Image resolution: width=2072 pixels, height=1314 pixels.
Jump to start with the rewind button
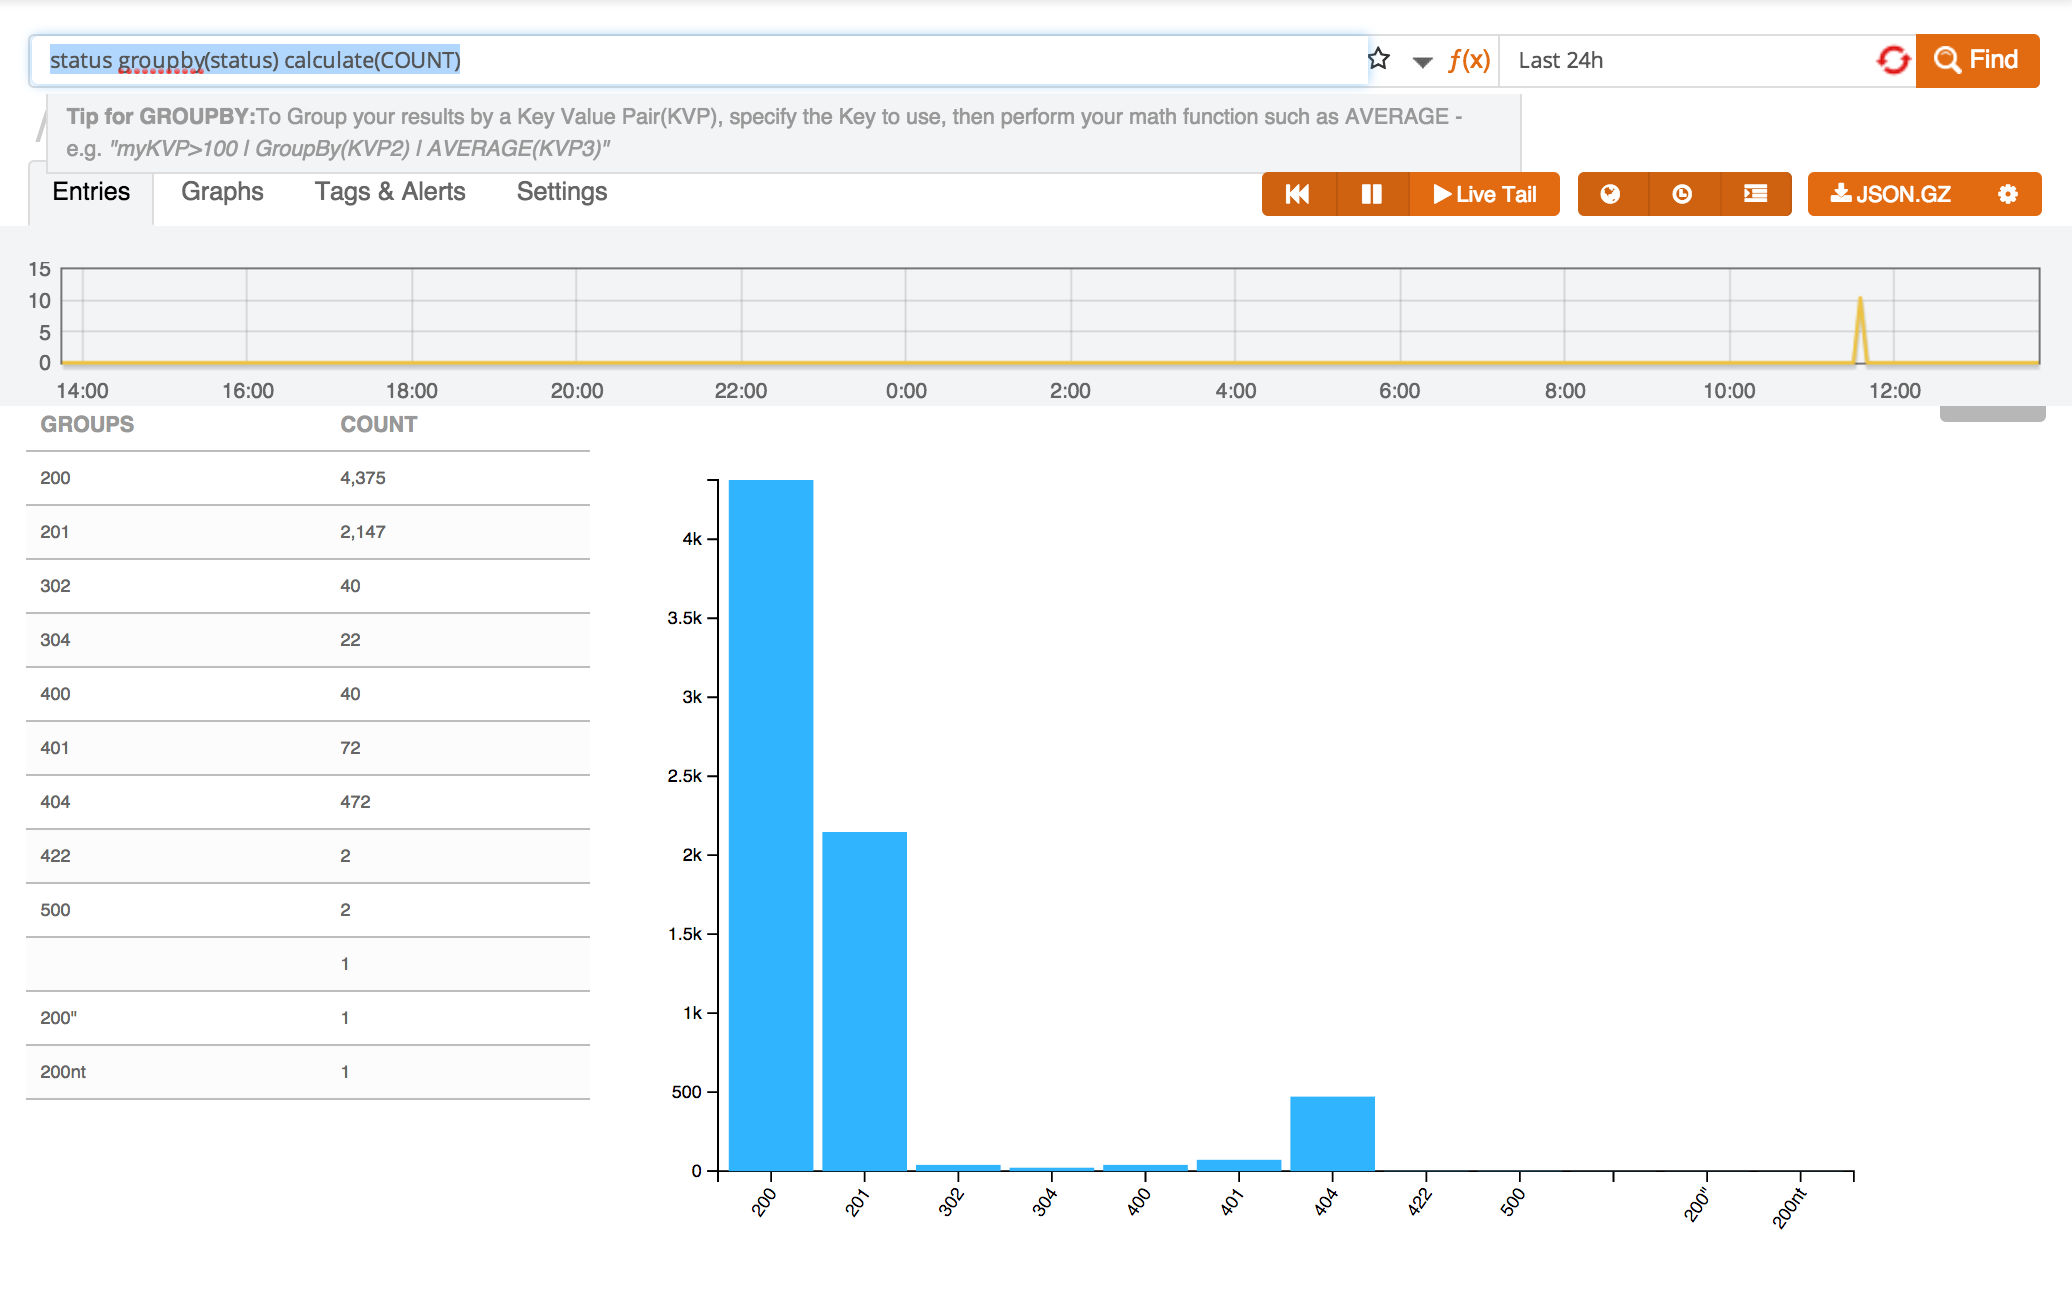click(1298, 194)
